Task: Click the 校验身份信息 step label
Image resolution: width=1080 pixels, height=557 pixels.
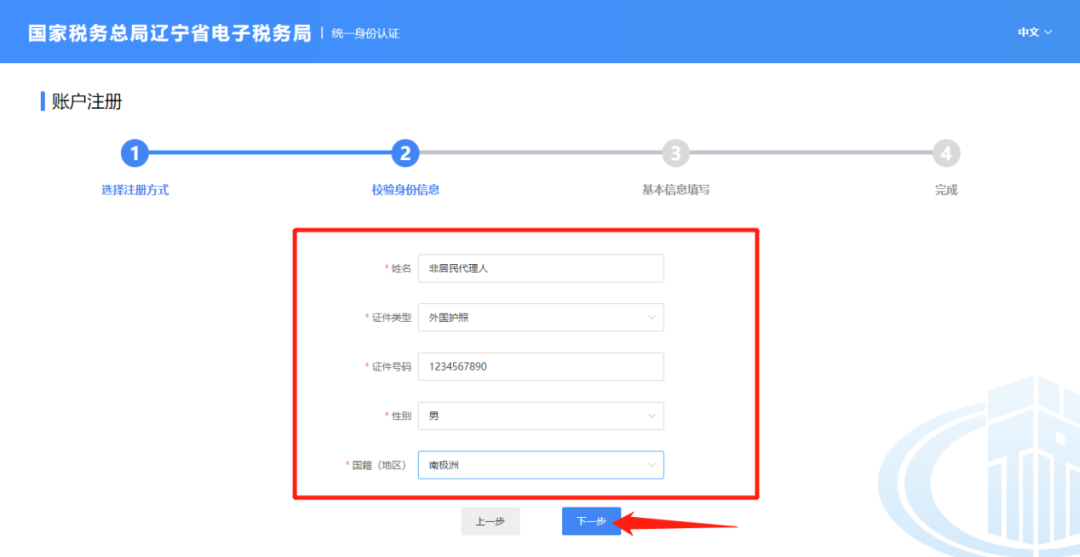Action: tap(405, 190)
